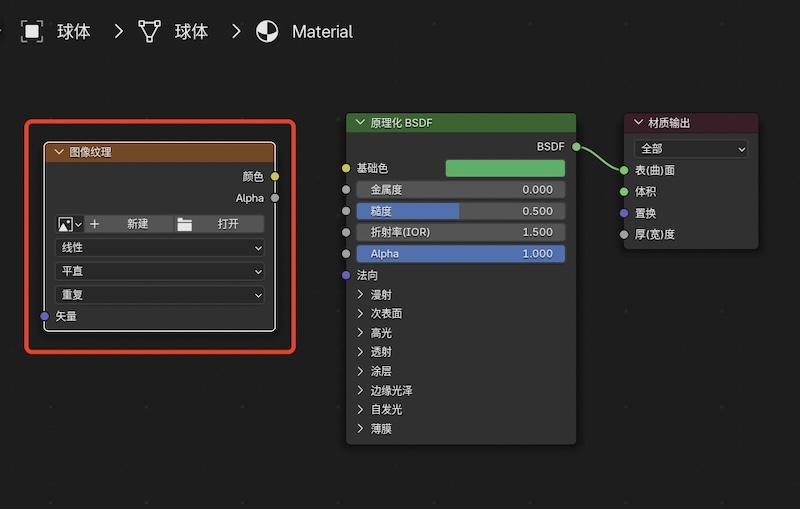Click the Material sphere icon in breadcrumb
This screenshot has width=800, height=509.
(x=267, y=32)
